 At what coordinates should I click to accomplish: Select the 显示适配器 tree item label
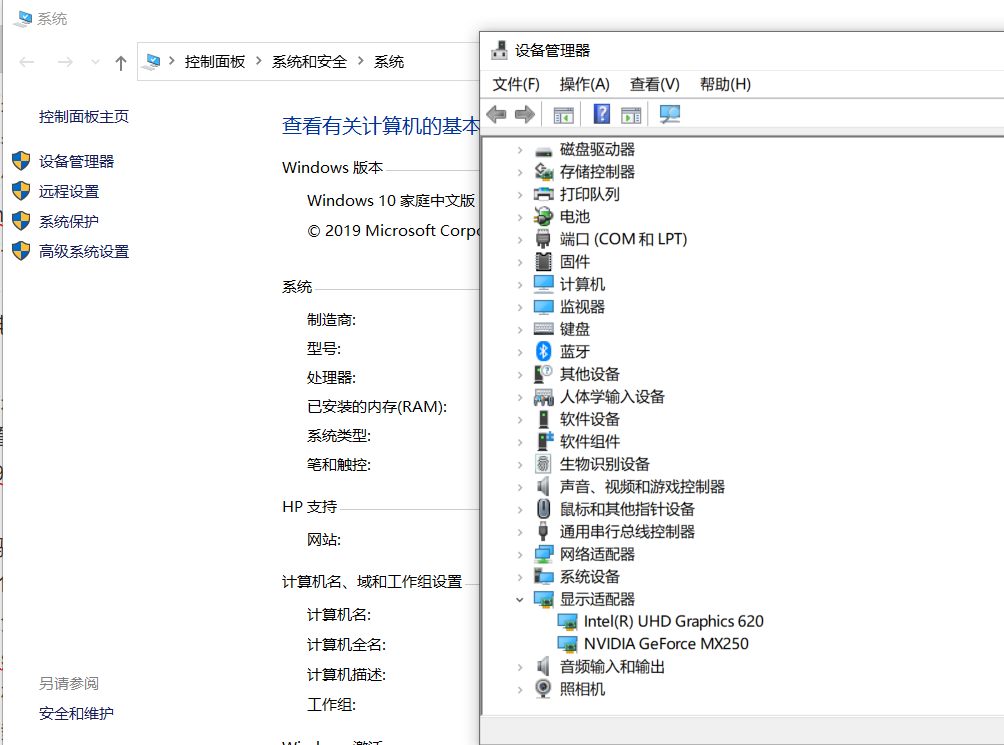point(597,600)
